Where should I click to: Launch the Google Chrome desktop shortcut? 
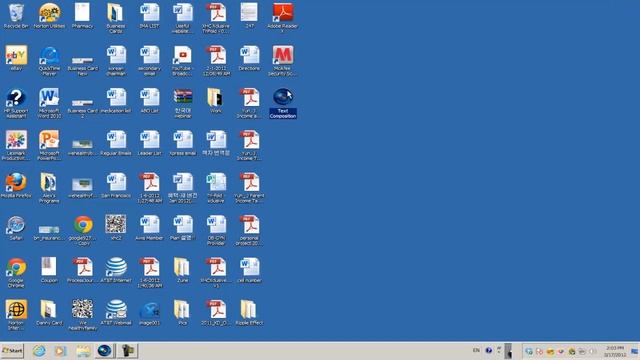[x=16, y=273]
